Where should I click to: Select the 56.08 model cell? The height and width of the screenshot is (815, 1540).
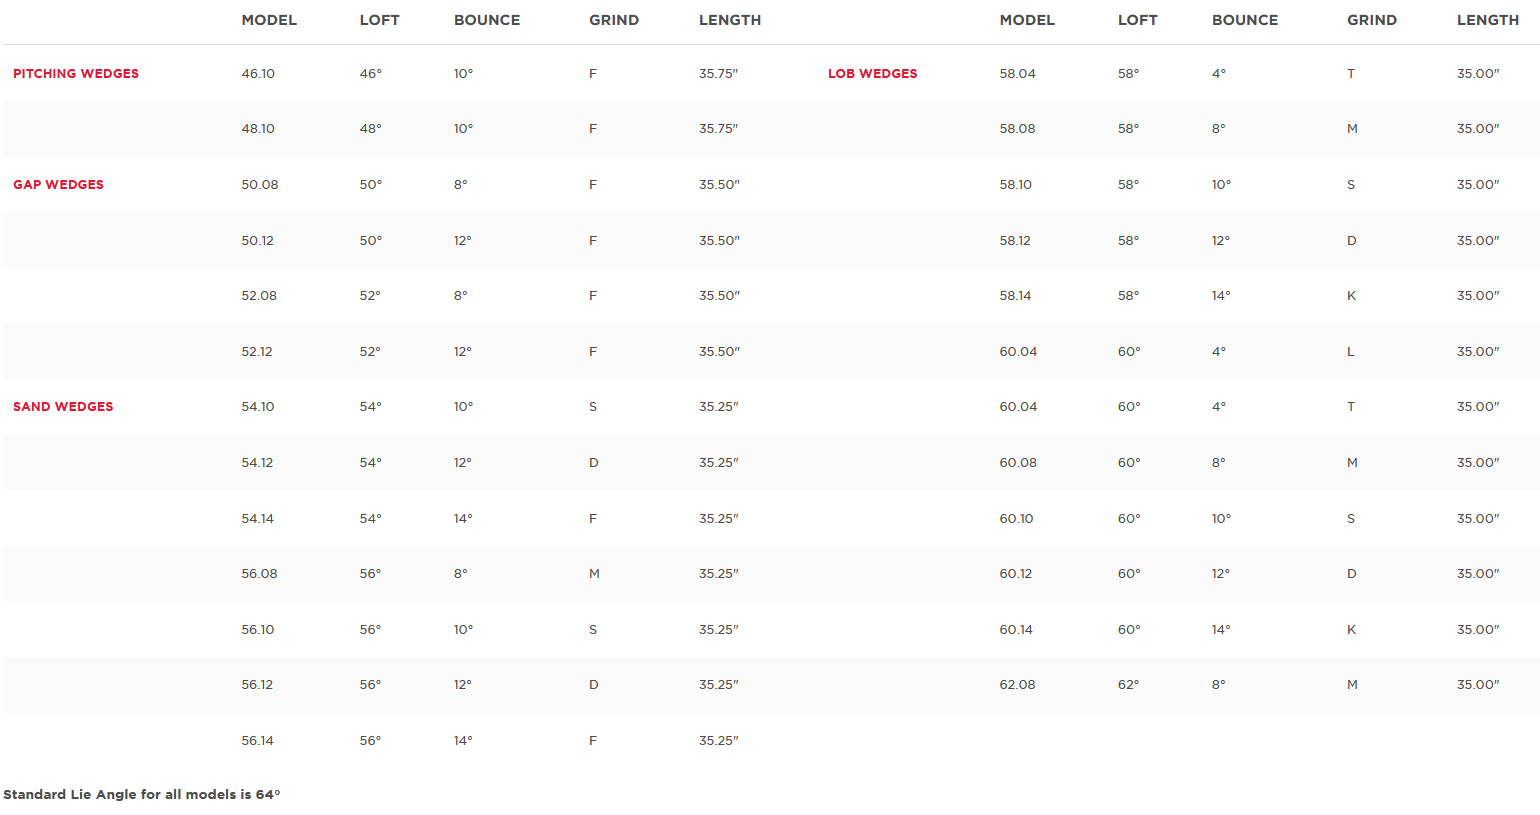pyautogui.click(x=259, y=574)
